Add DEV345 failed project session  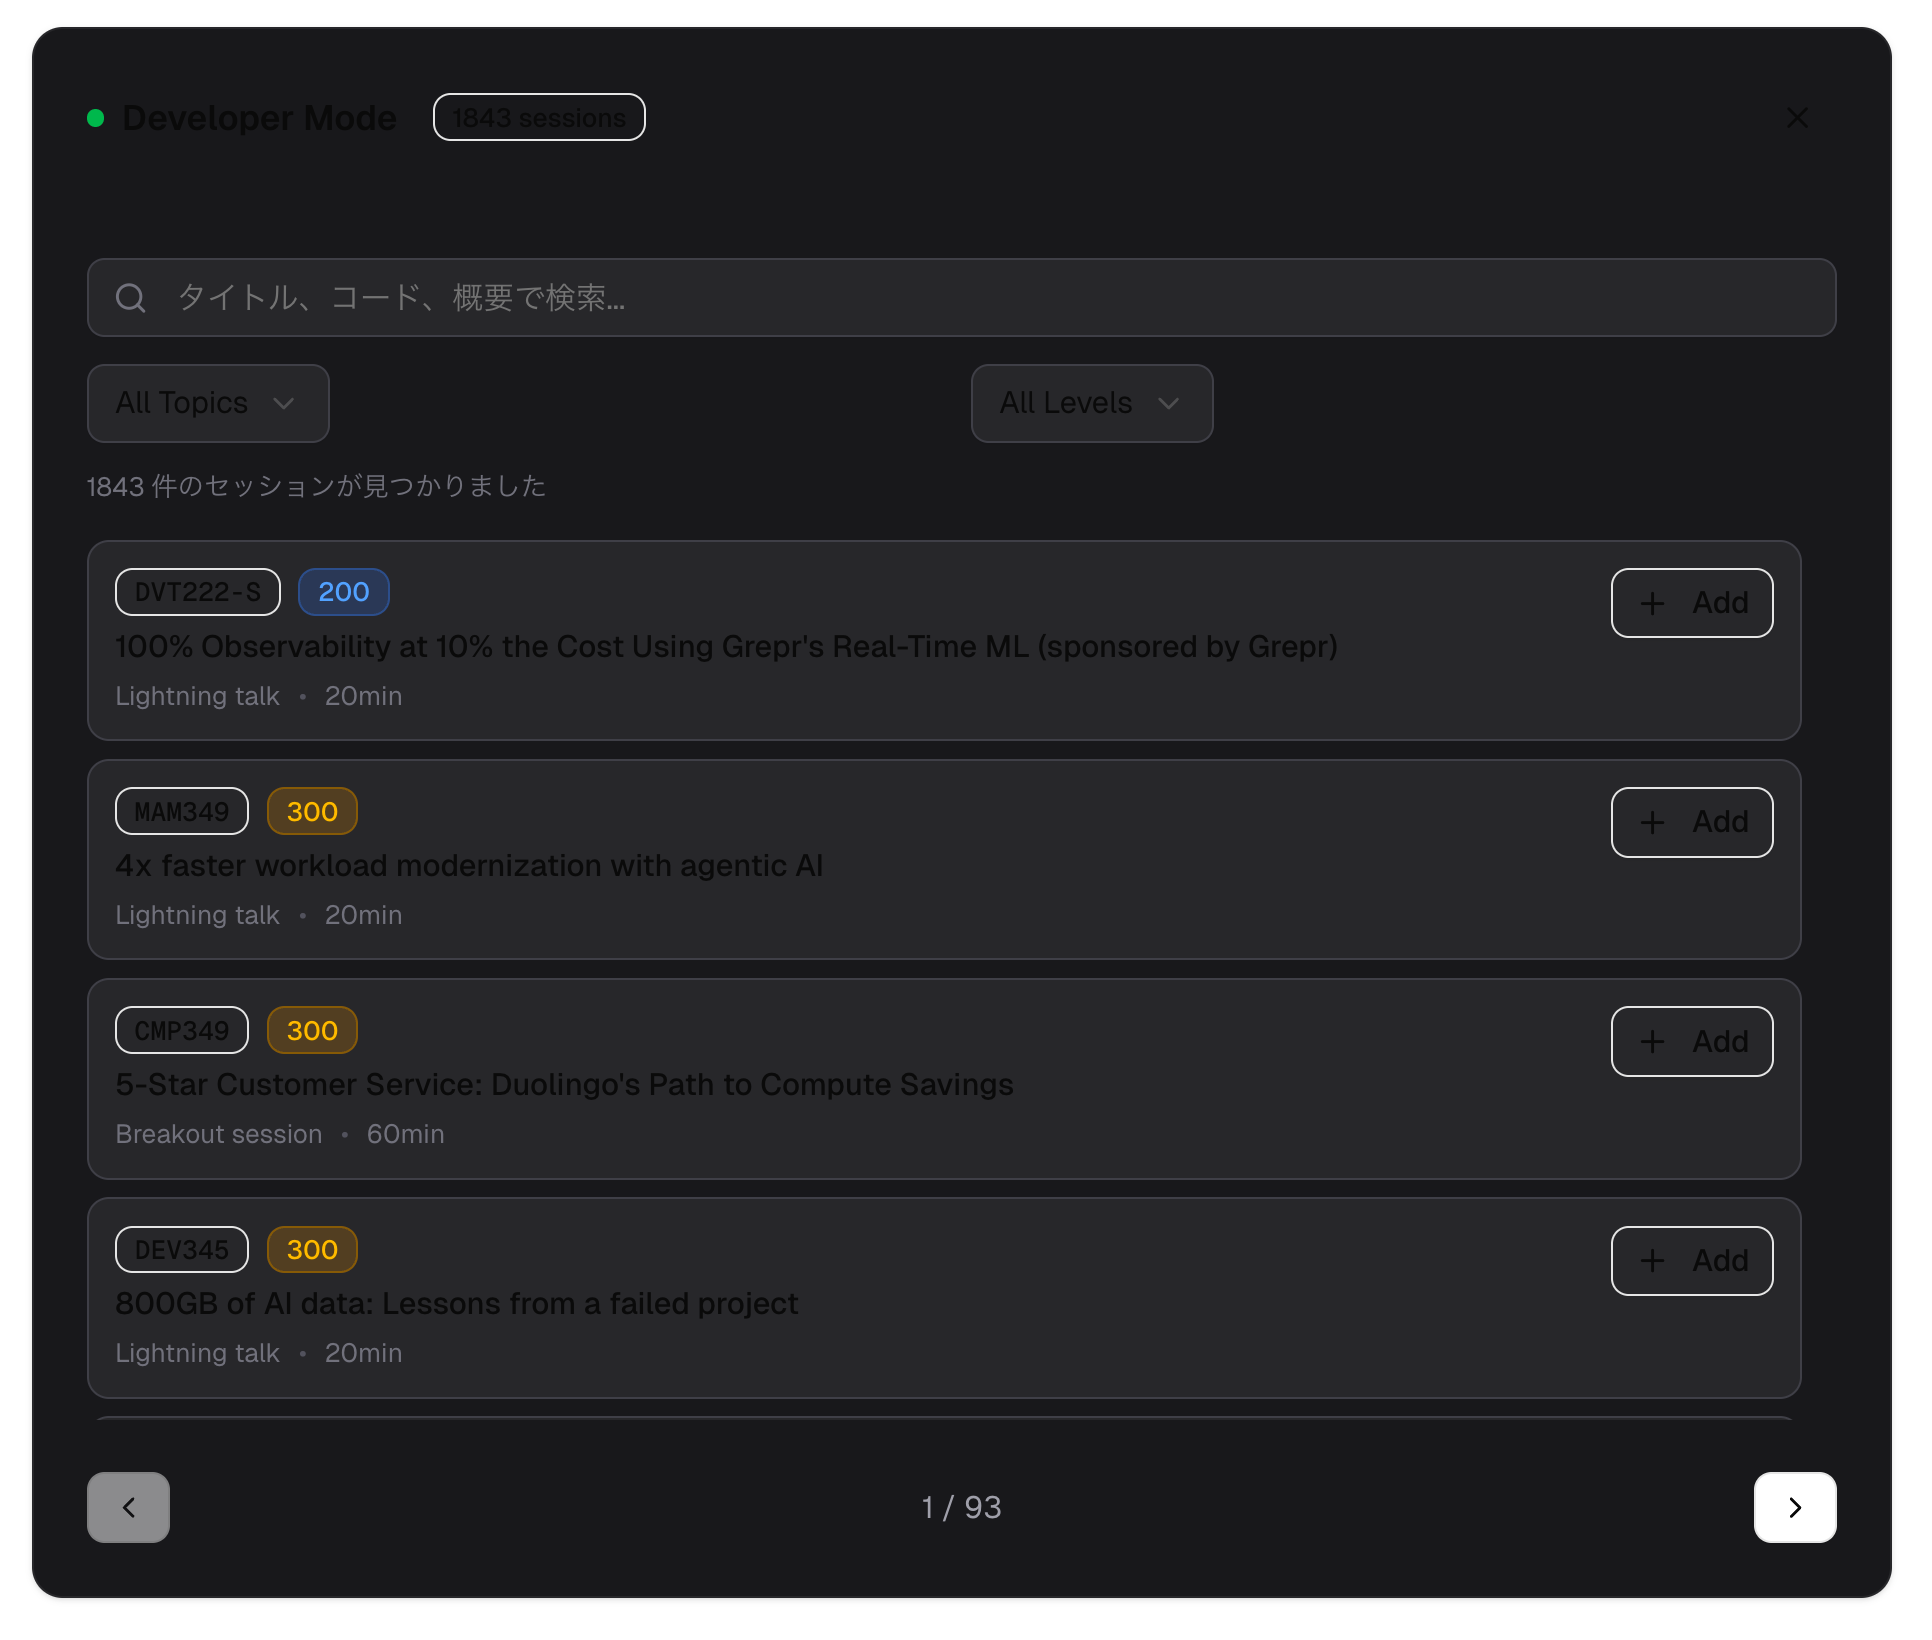coord(1691,1260)
